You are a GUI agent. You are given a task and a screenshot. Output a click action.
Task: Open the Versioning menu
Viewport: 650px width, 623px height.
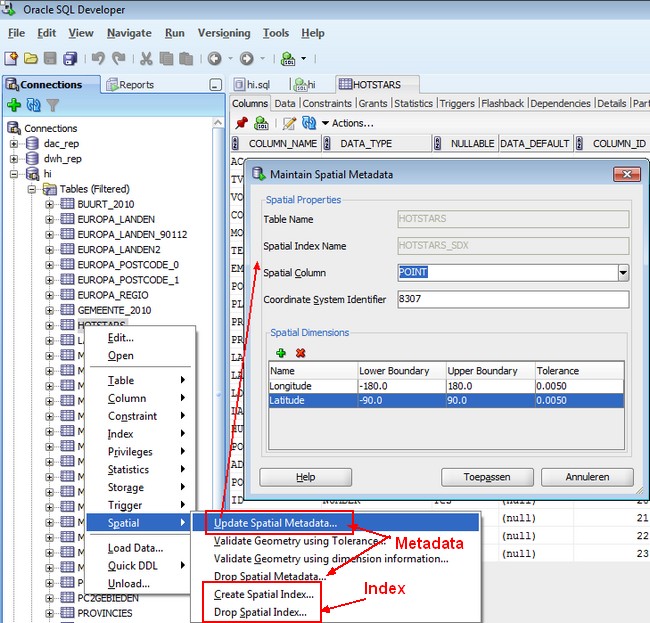(x=223, y=33)
